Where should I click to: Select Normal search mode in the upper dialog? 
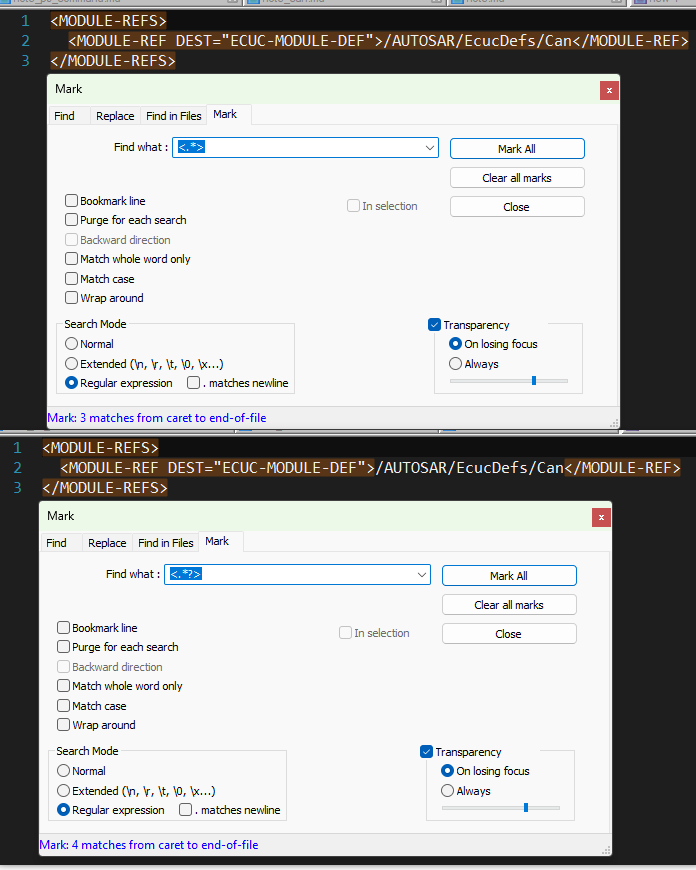coord(72,344)
